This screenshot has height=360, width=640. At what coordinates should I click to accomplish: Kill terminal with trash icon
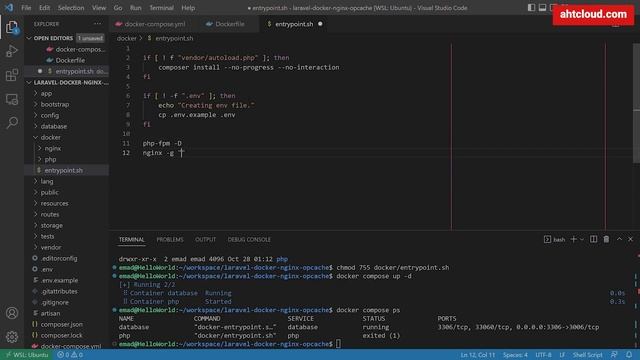pos(607,239)
